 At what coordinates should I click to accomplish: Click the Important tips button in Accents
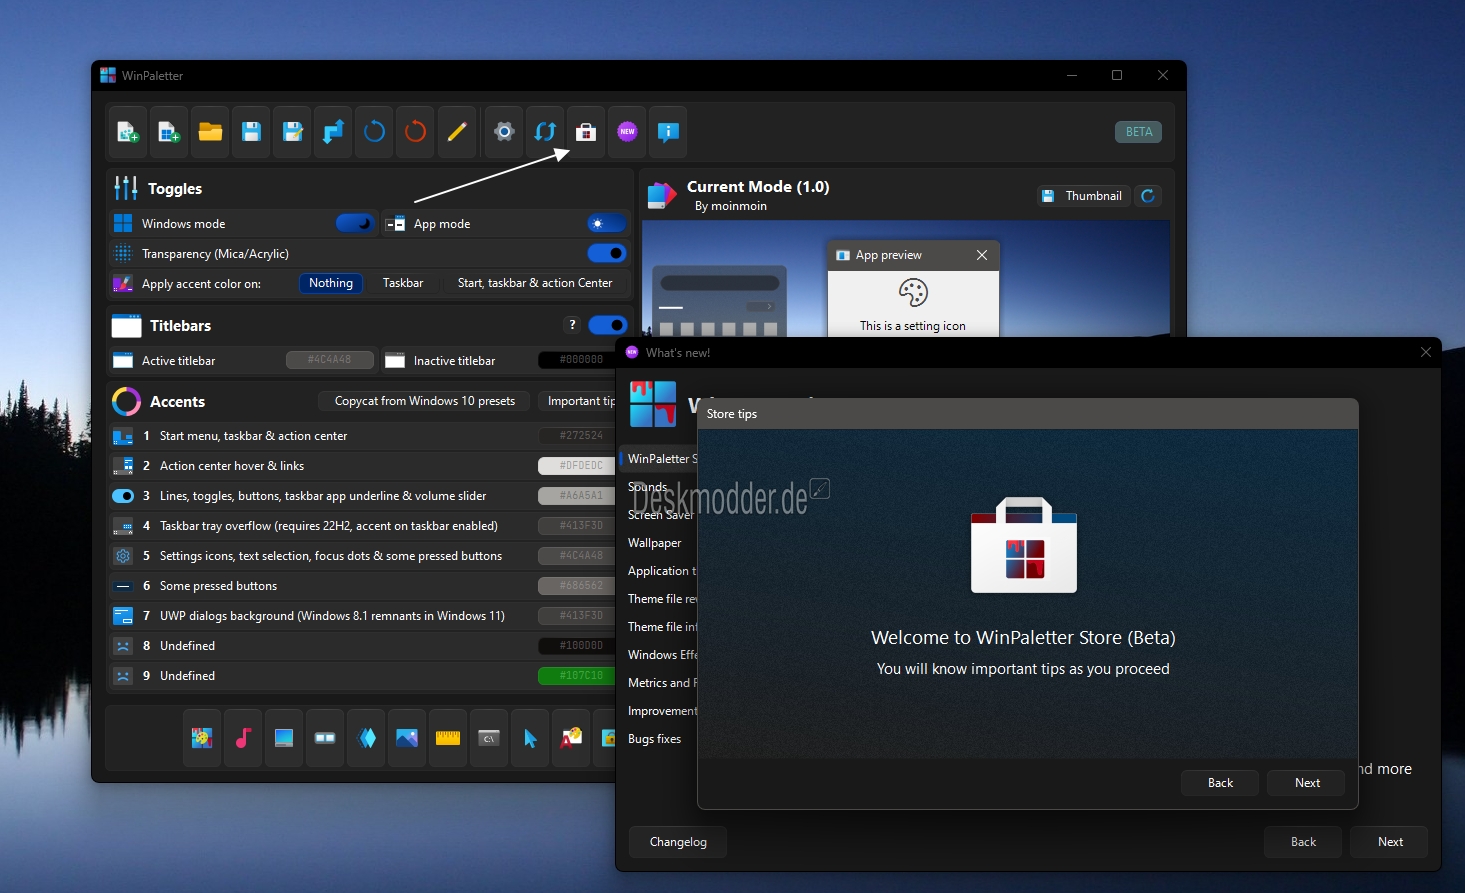[x=577, y=401]
